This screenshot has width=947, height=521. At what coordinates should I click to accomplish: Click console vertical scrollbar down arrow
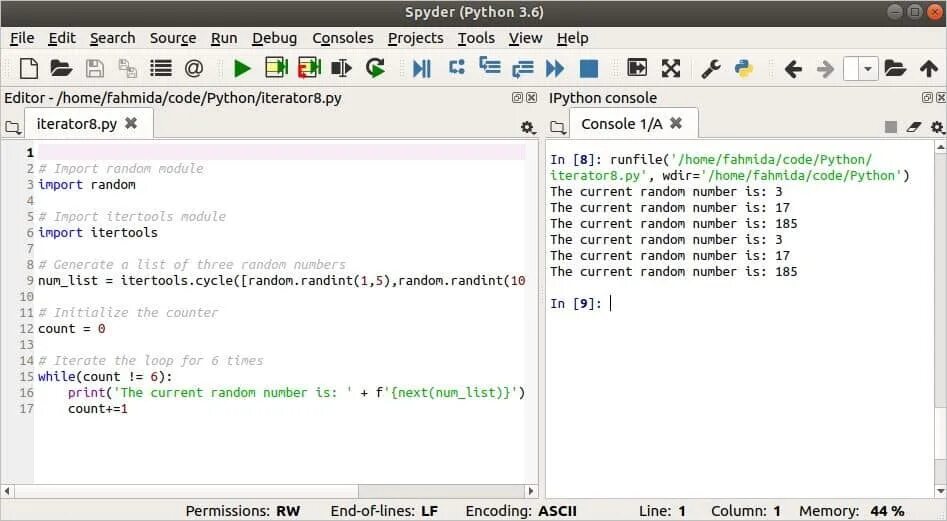pos(940,491)
